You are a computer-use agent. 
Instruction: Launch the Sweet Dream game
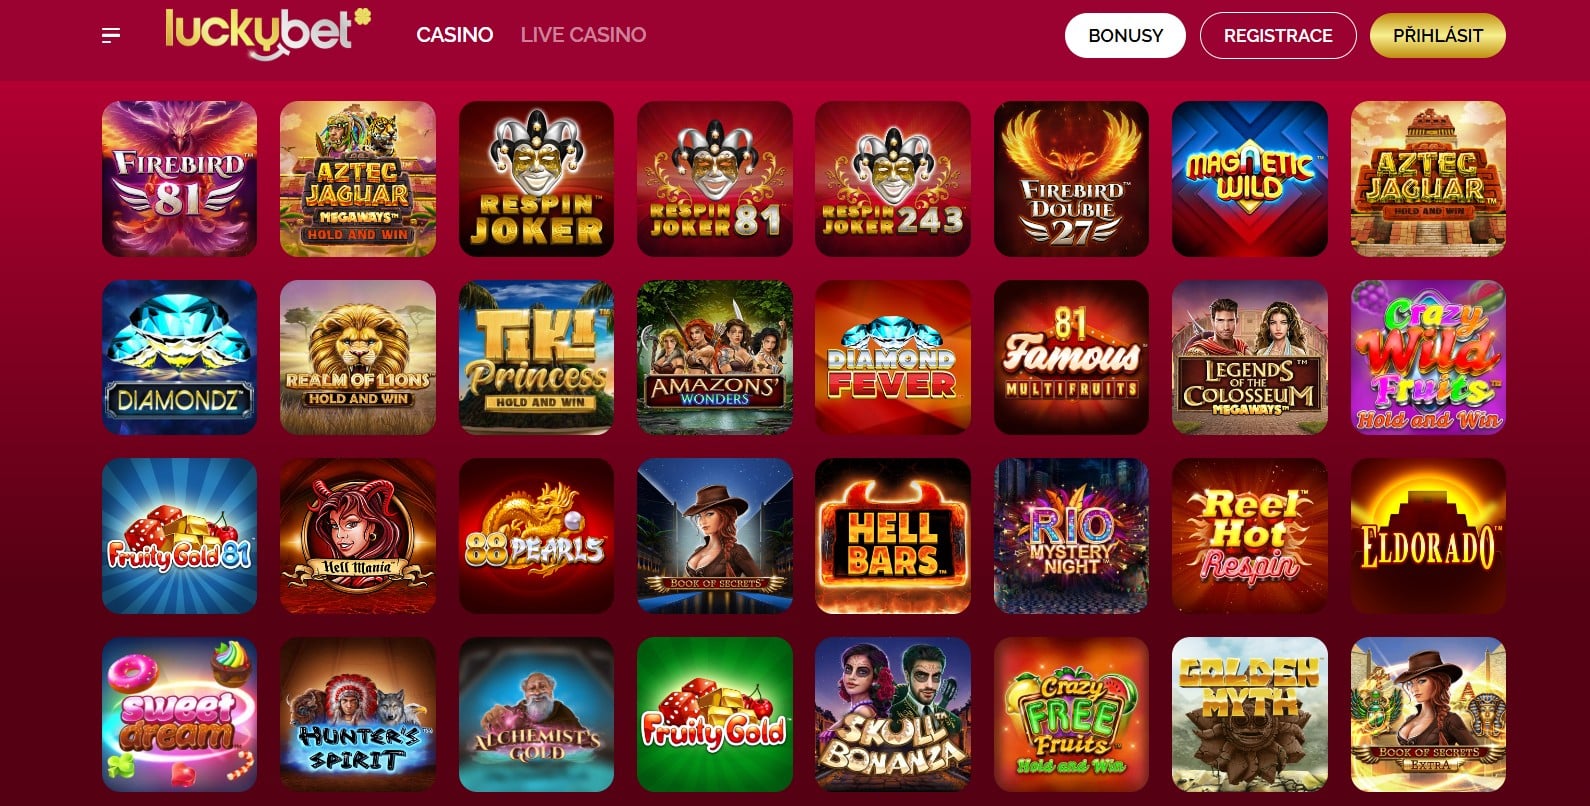tap(180, 714)
